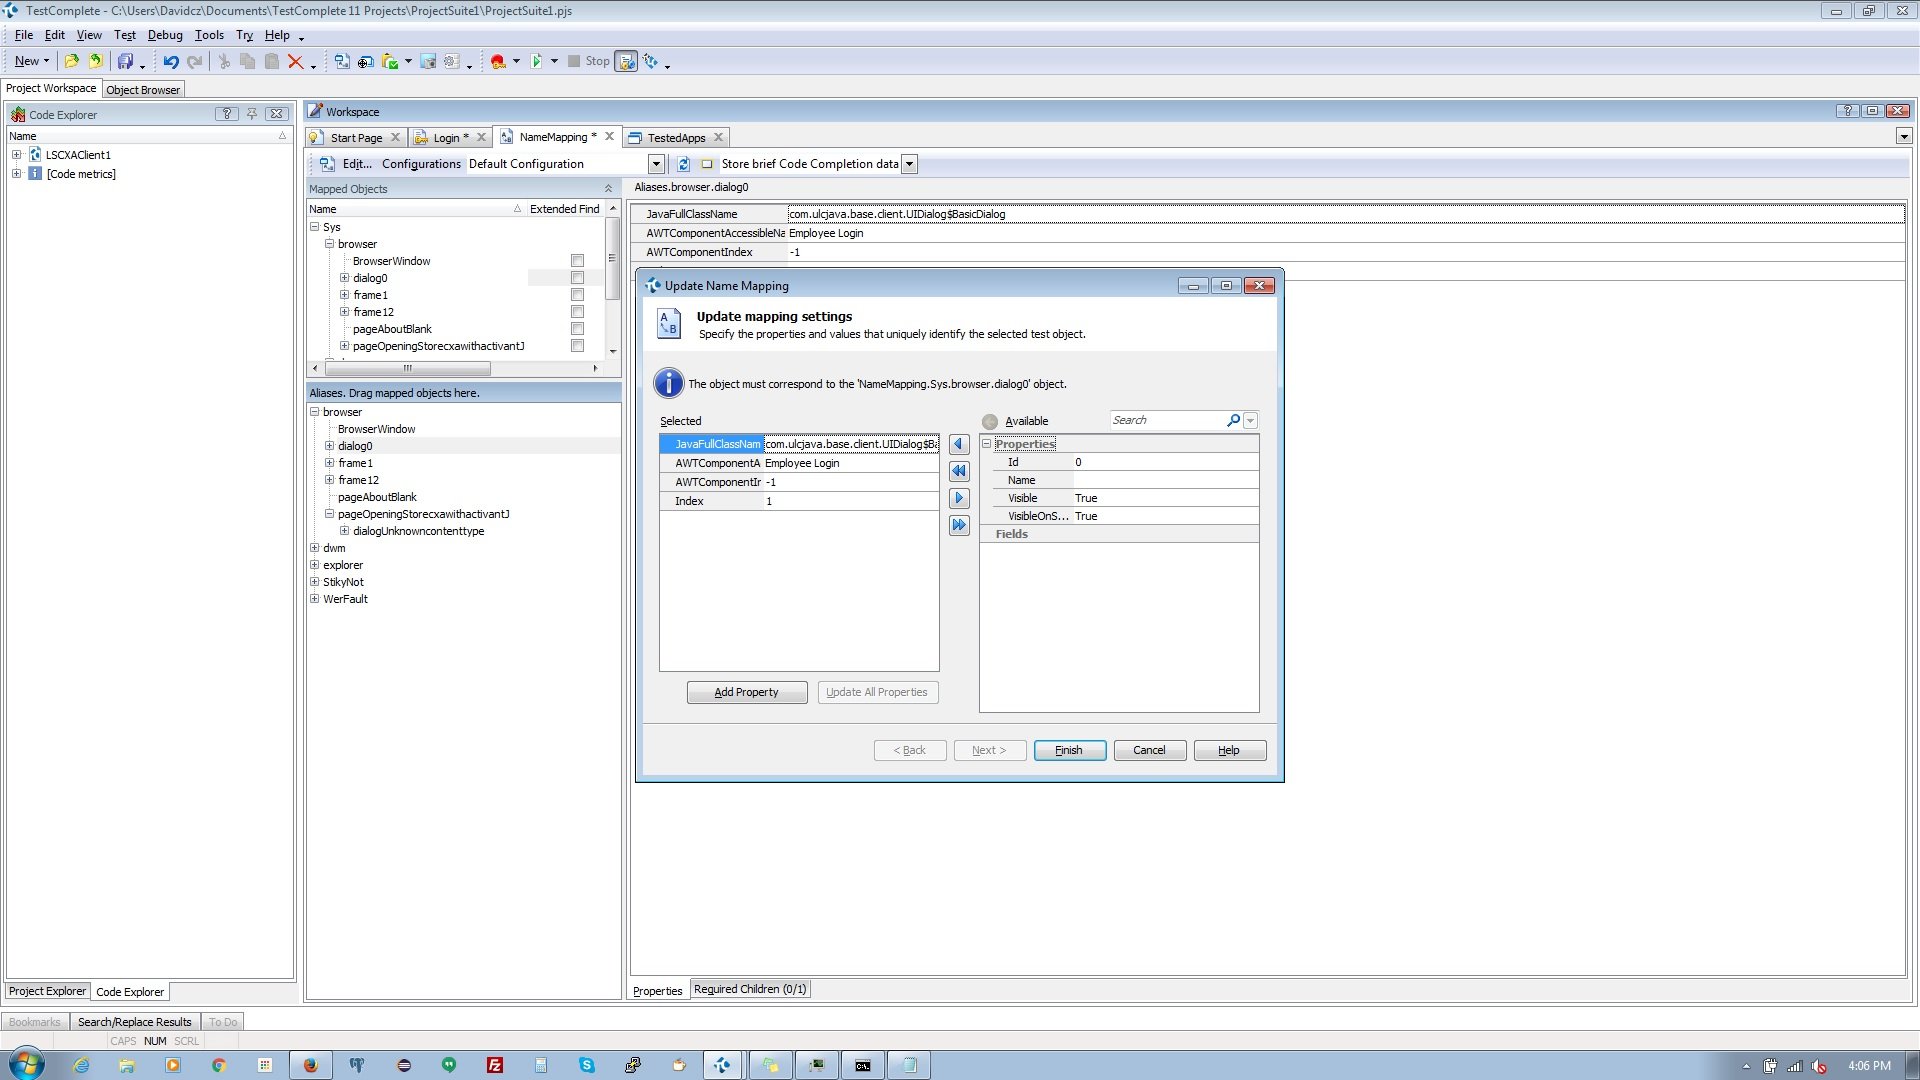1920x1080 pixels.
Task: Click the search magnifier icon in Available
Action: (x=1233, y=421)
